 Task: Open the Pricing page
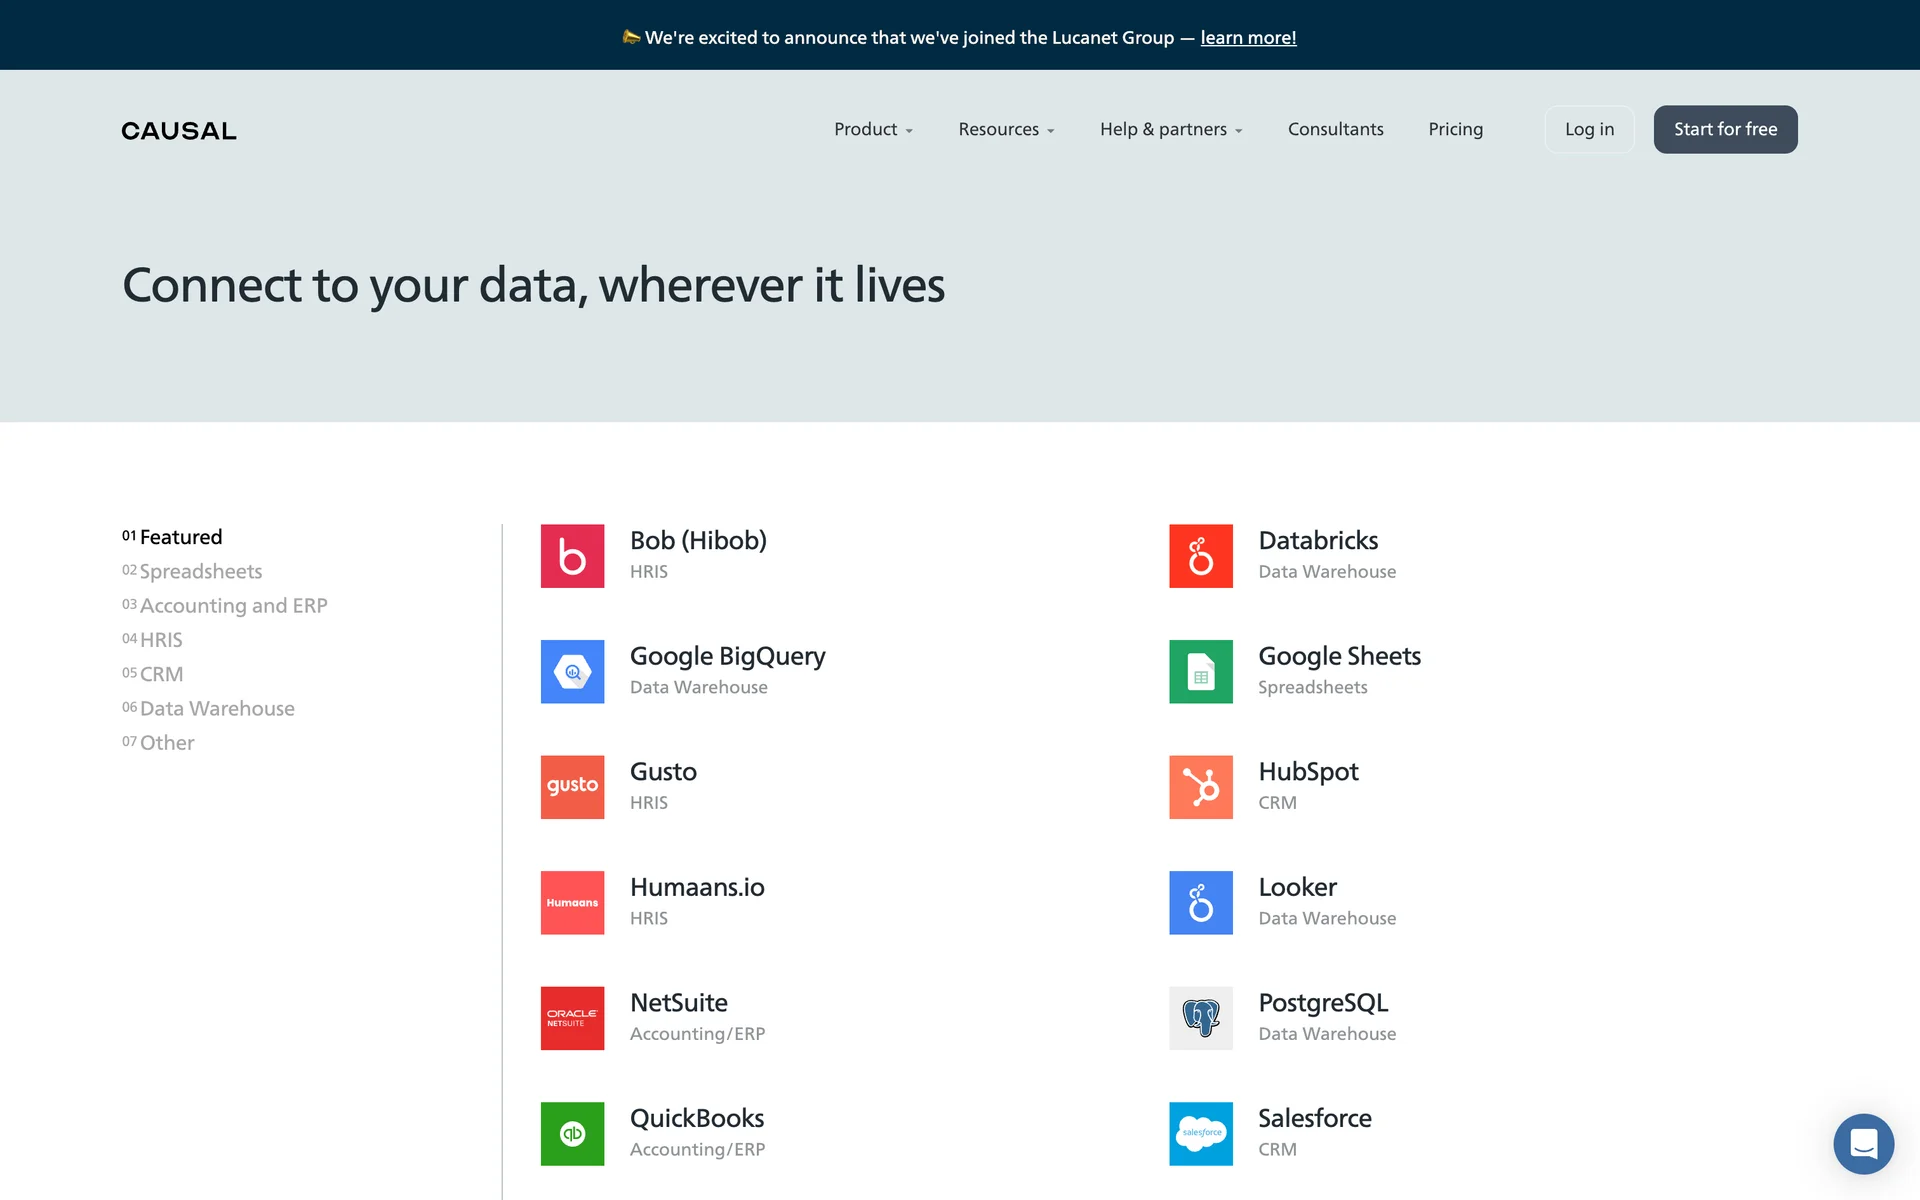pyautogui.click(x=1455, y=130)
